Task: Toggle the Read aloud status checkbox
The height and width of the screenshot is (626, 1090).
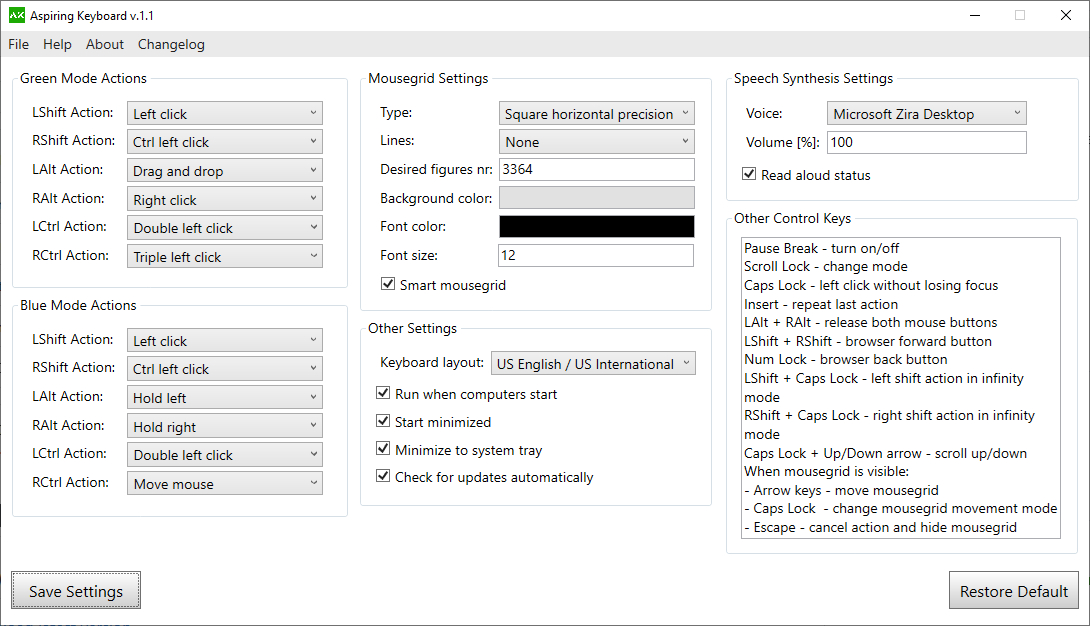Action: (x=749, y=174)
